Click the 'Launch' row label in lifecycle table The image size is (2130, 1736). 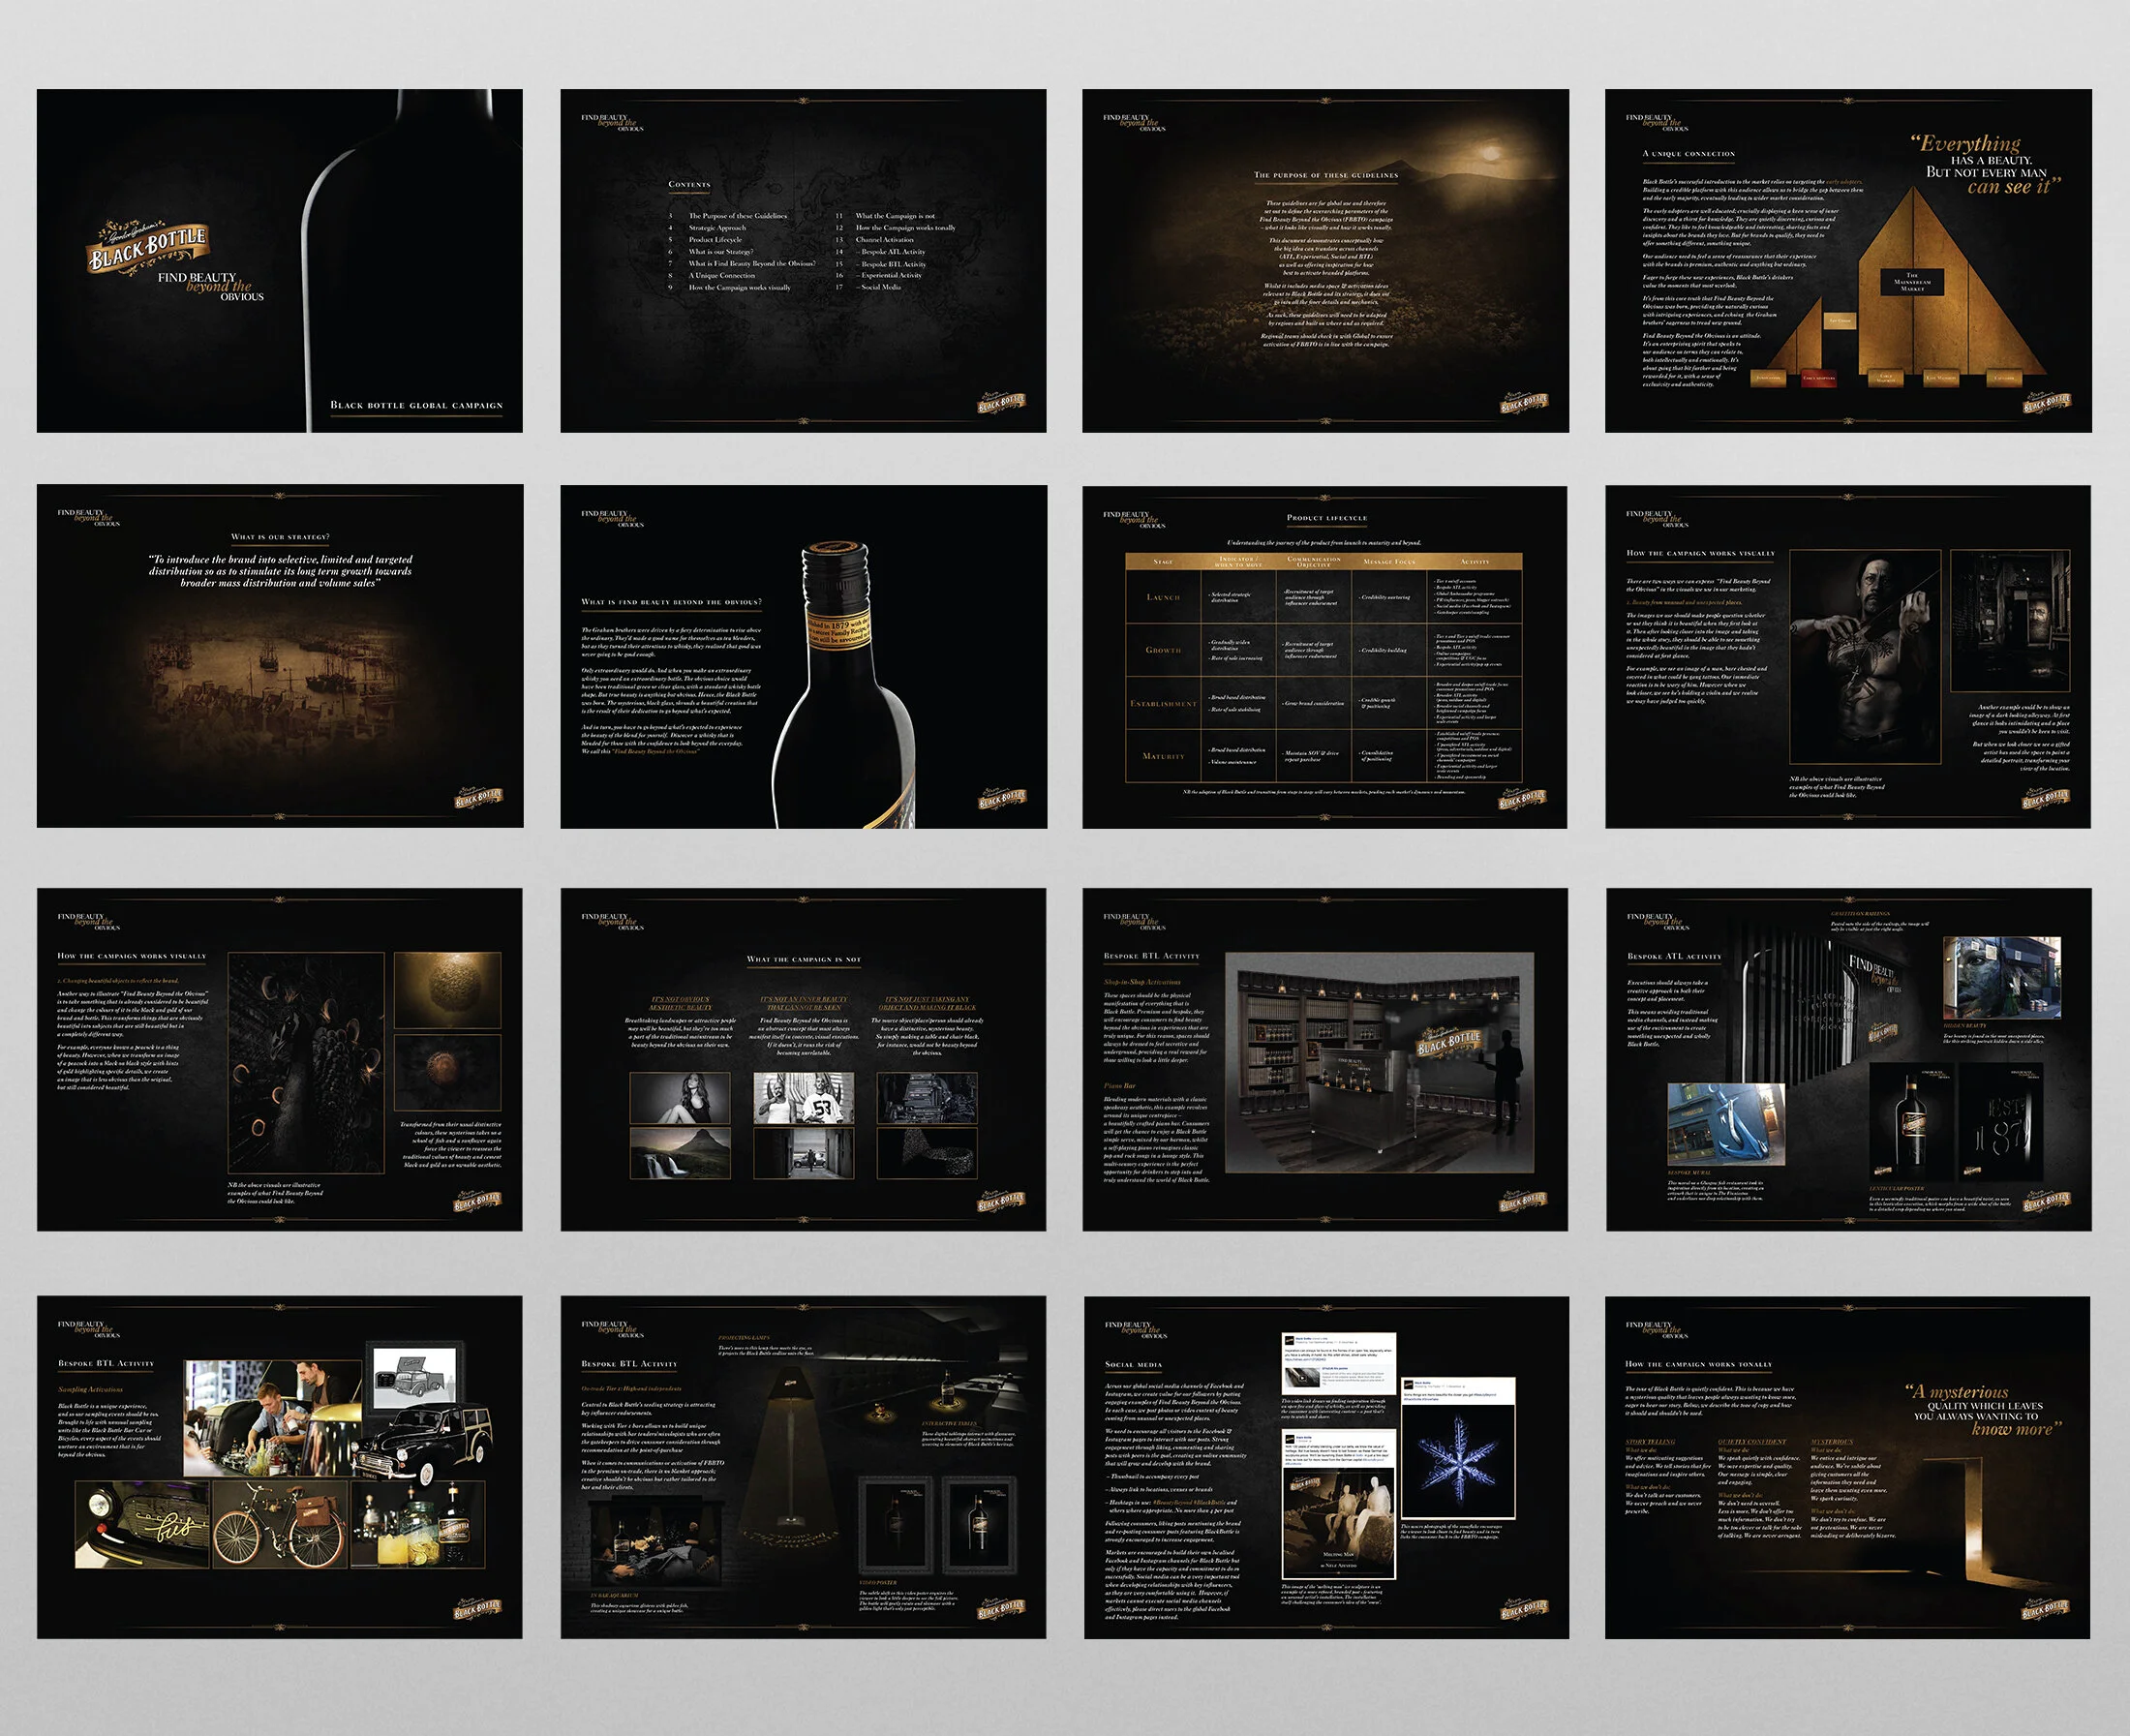point(1163,597)
